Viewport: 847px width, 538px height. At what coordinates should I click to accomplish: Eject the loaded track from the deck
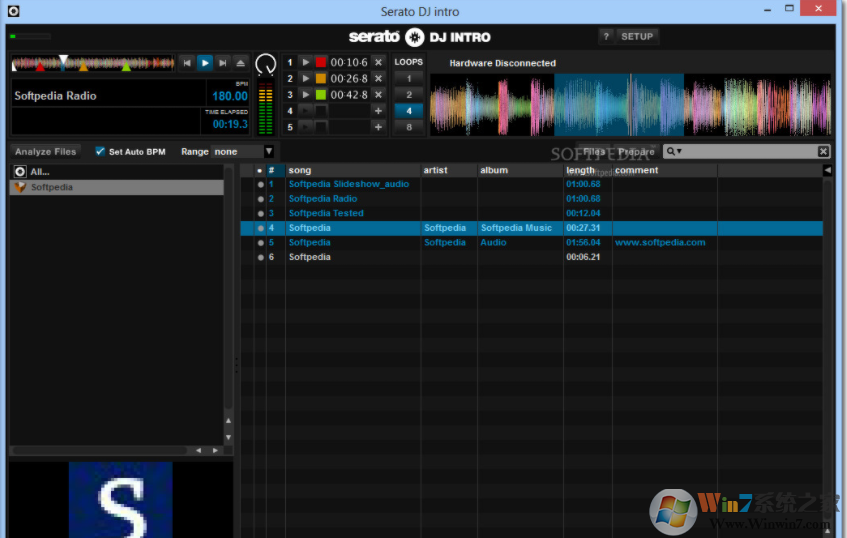(x=240, y=62)
